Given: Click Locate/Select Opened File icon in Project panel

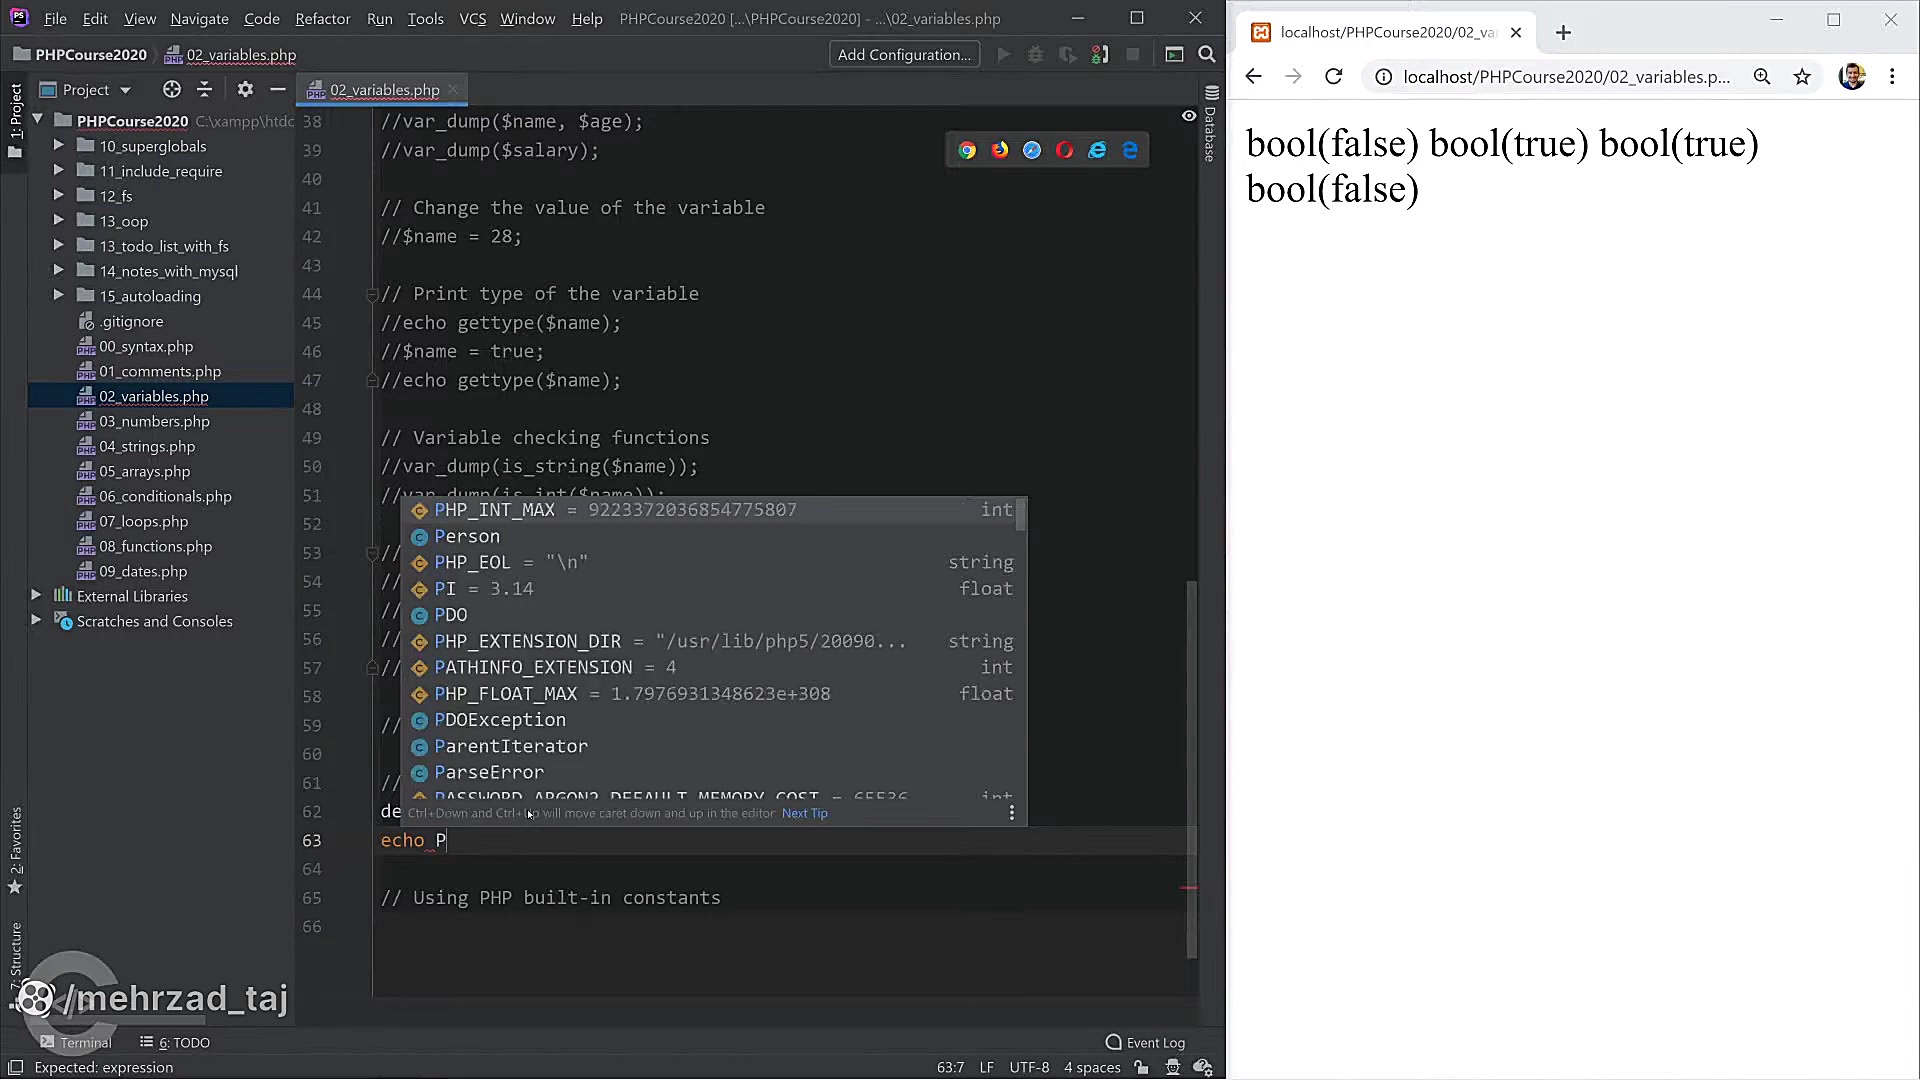Looking at the screenshot, I should coord(172,89).
